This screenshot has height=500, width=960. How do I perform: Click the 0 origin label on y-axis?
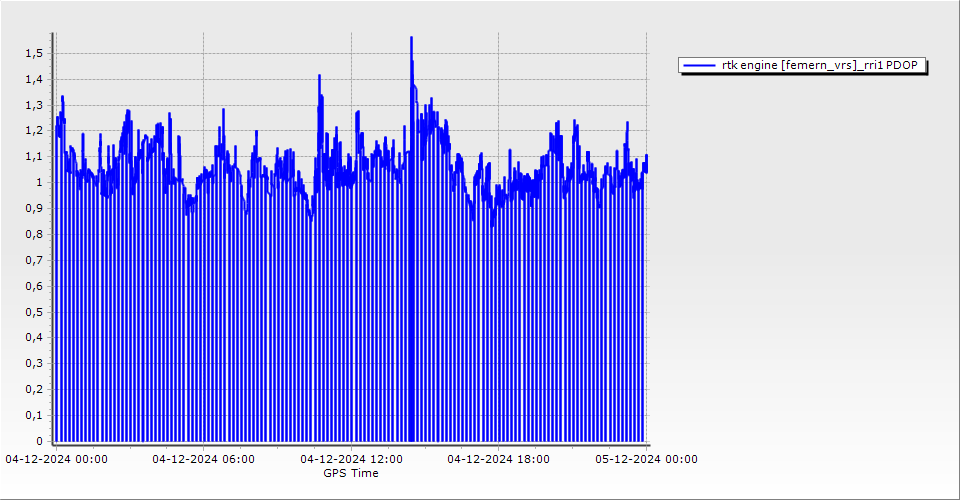tap(43, 441)
